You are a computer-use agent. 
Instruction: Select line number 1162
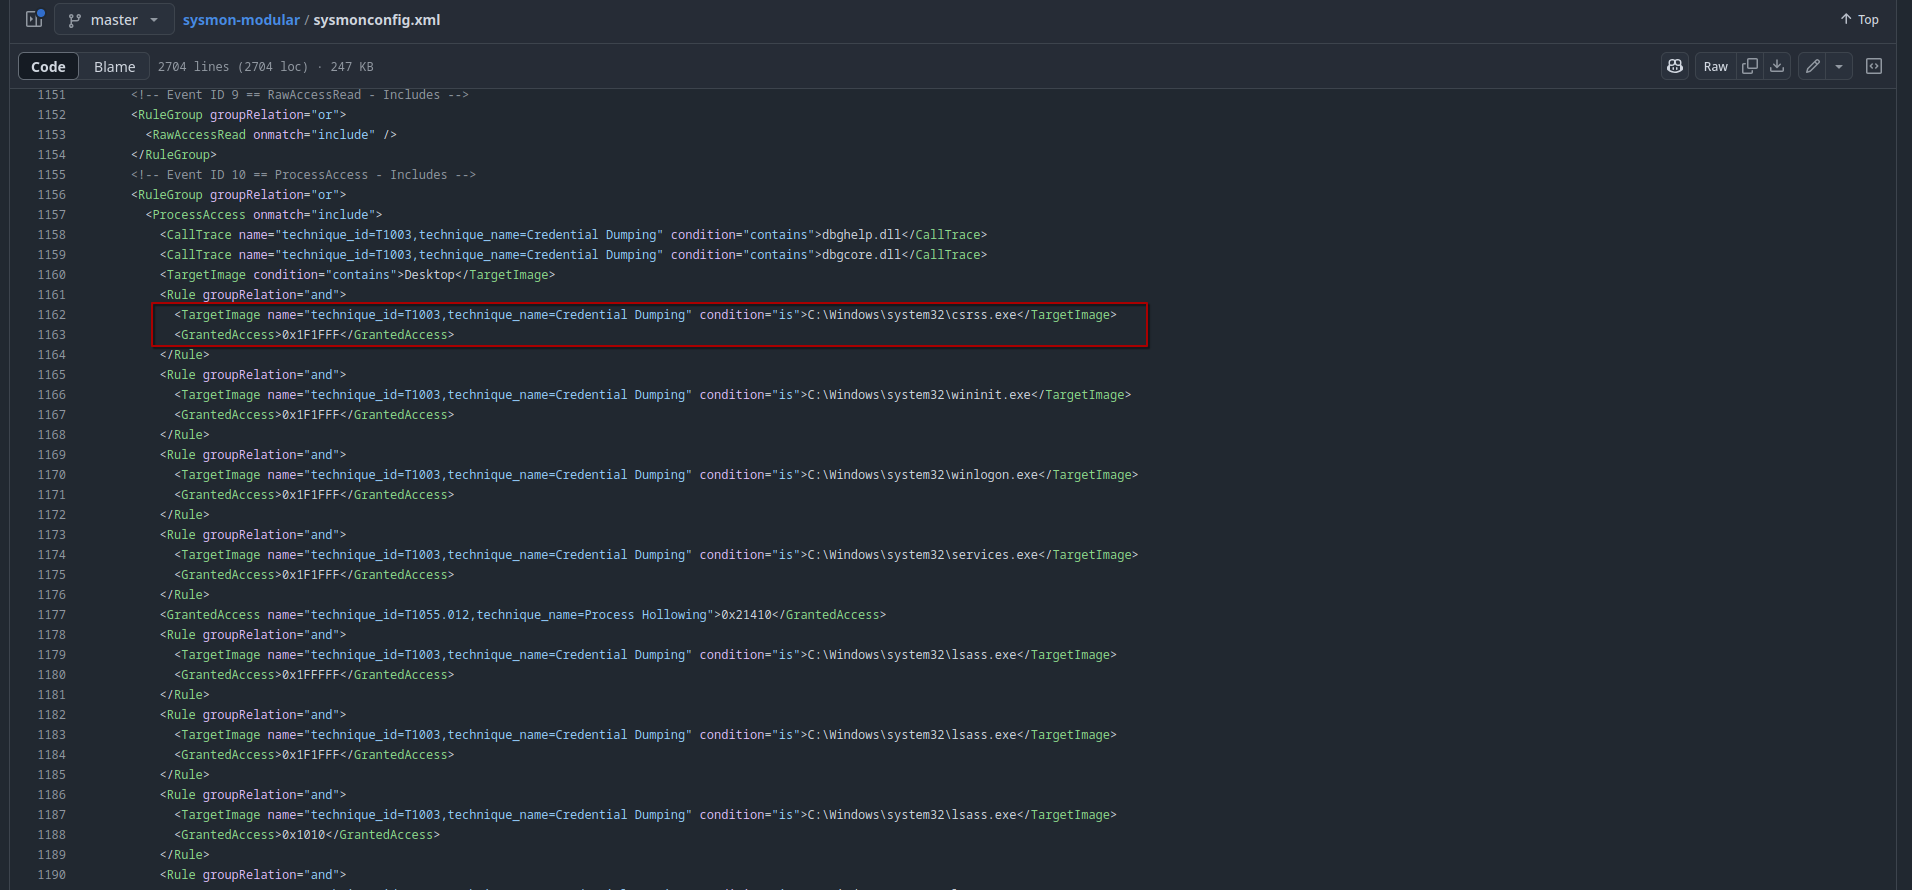click(51, 315)
